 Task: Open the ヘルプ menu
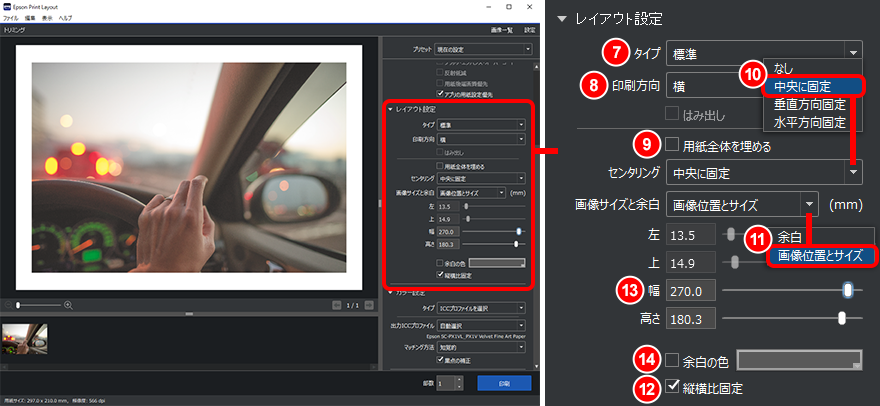pos(65,18)
